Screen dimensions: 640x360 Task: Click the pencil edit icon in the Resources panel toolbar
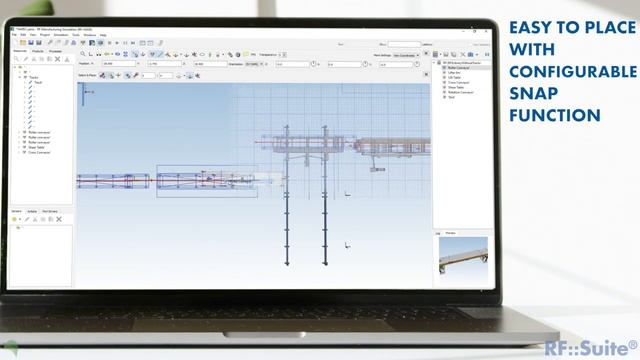[26, 59]
